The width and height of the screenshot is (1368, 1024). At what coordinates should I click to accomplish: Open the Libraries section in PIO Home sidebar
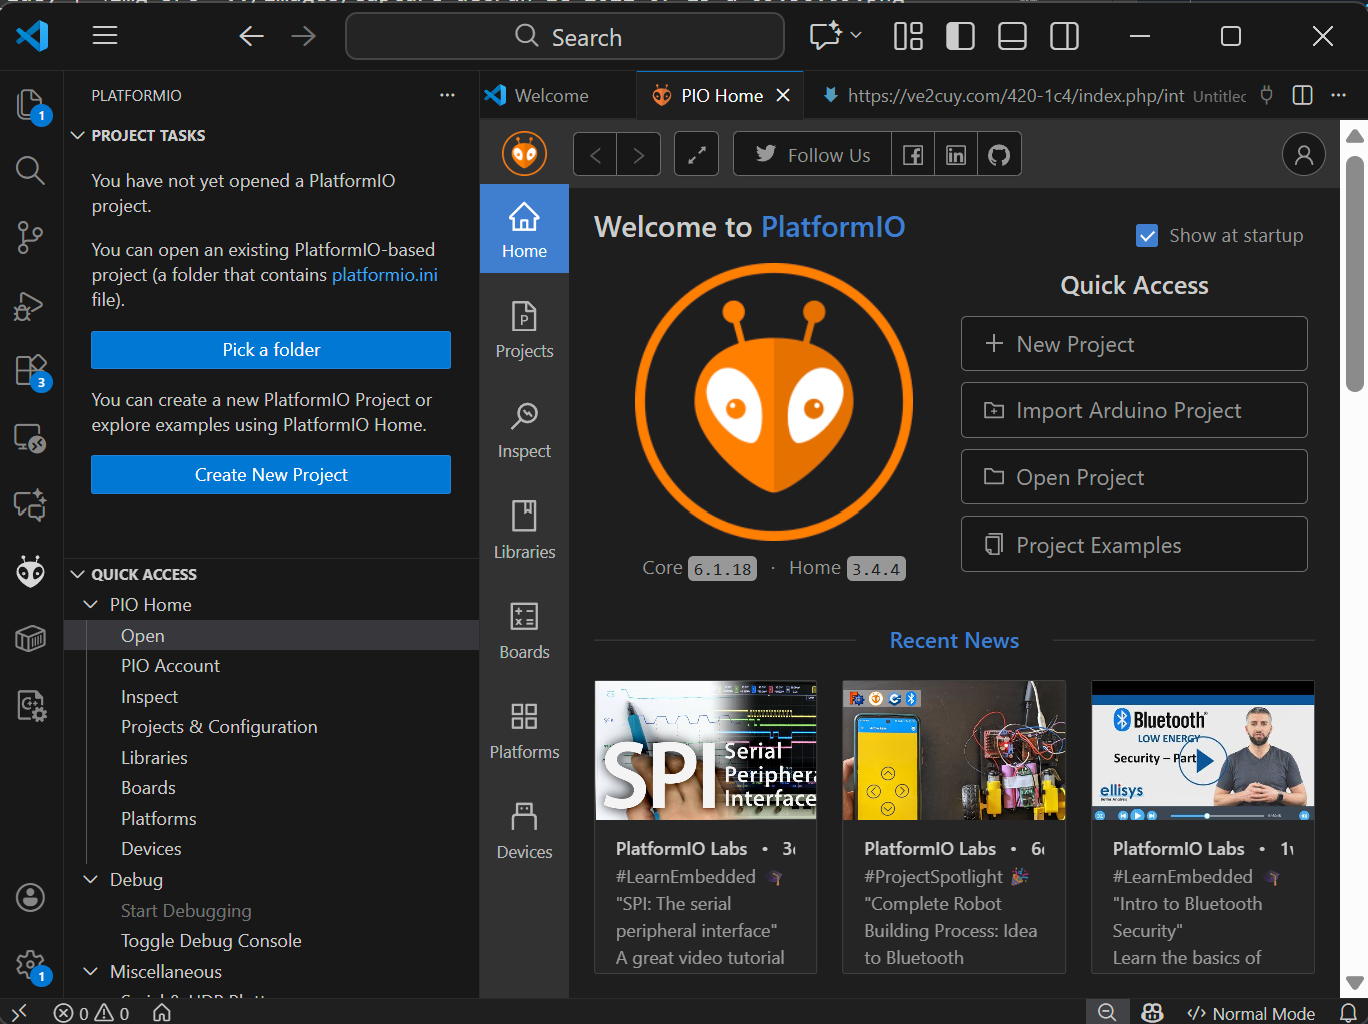pos(524,531)
